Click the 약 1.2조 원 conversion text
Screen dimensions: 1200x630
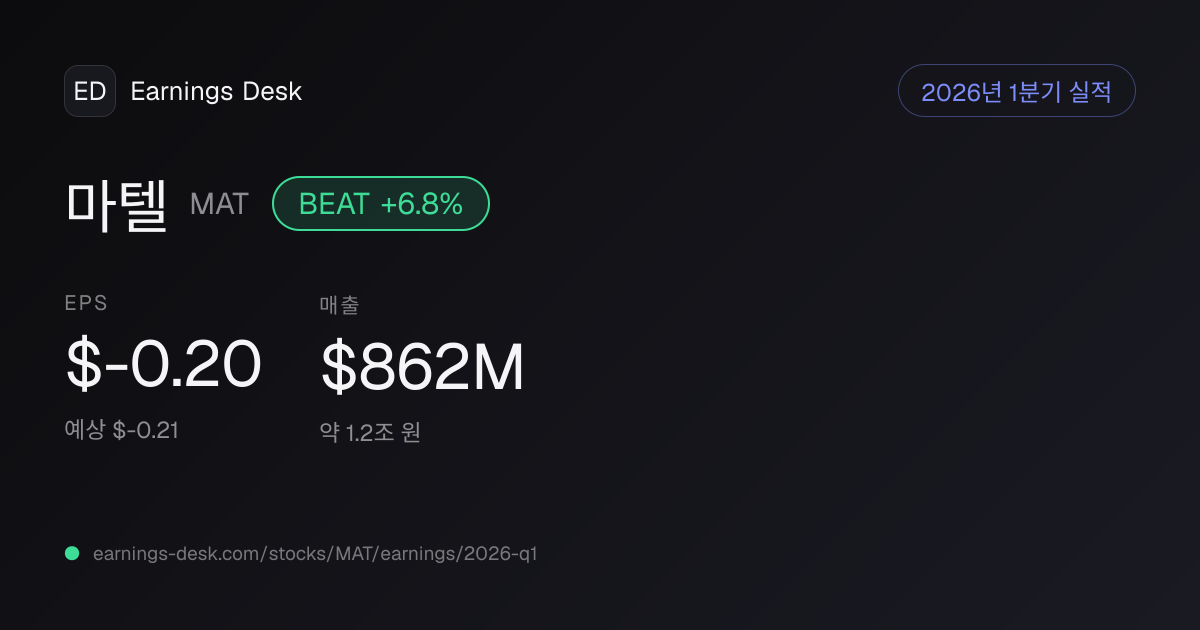pos(370,433)
